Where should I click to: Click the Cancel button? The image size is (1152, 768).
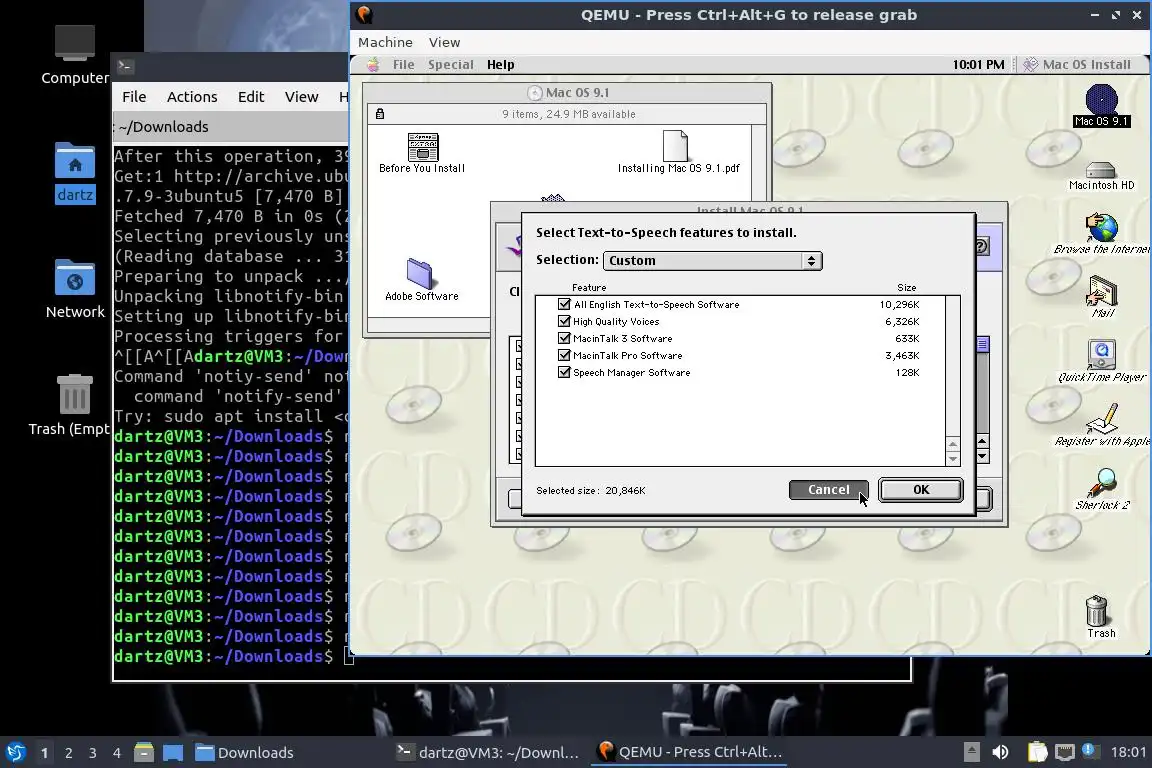[828, 489]
